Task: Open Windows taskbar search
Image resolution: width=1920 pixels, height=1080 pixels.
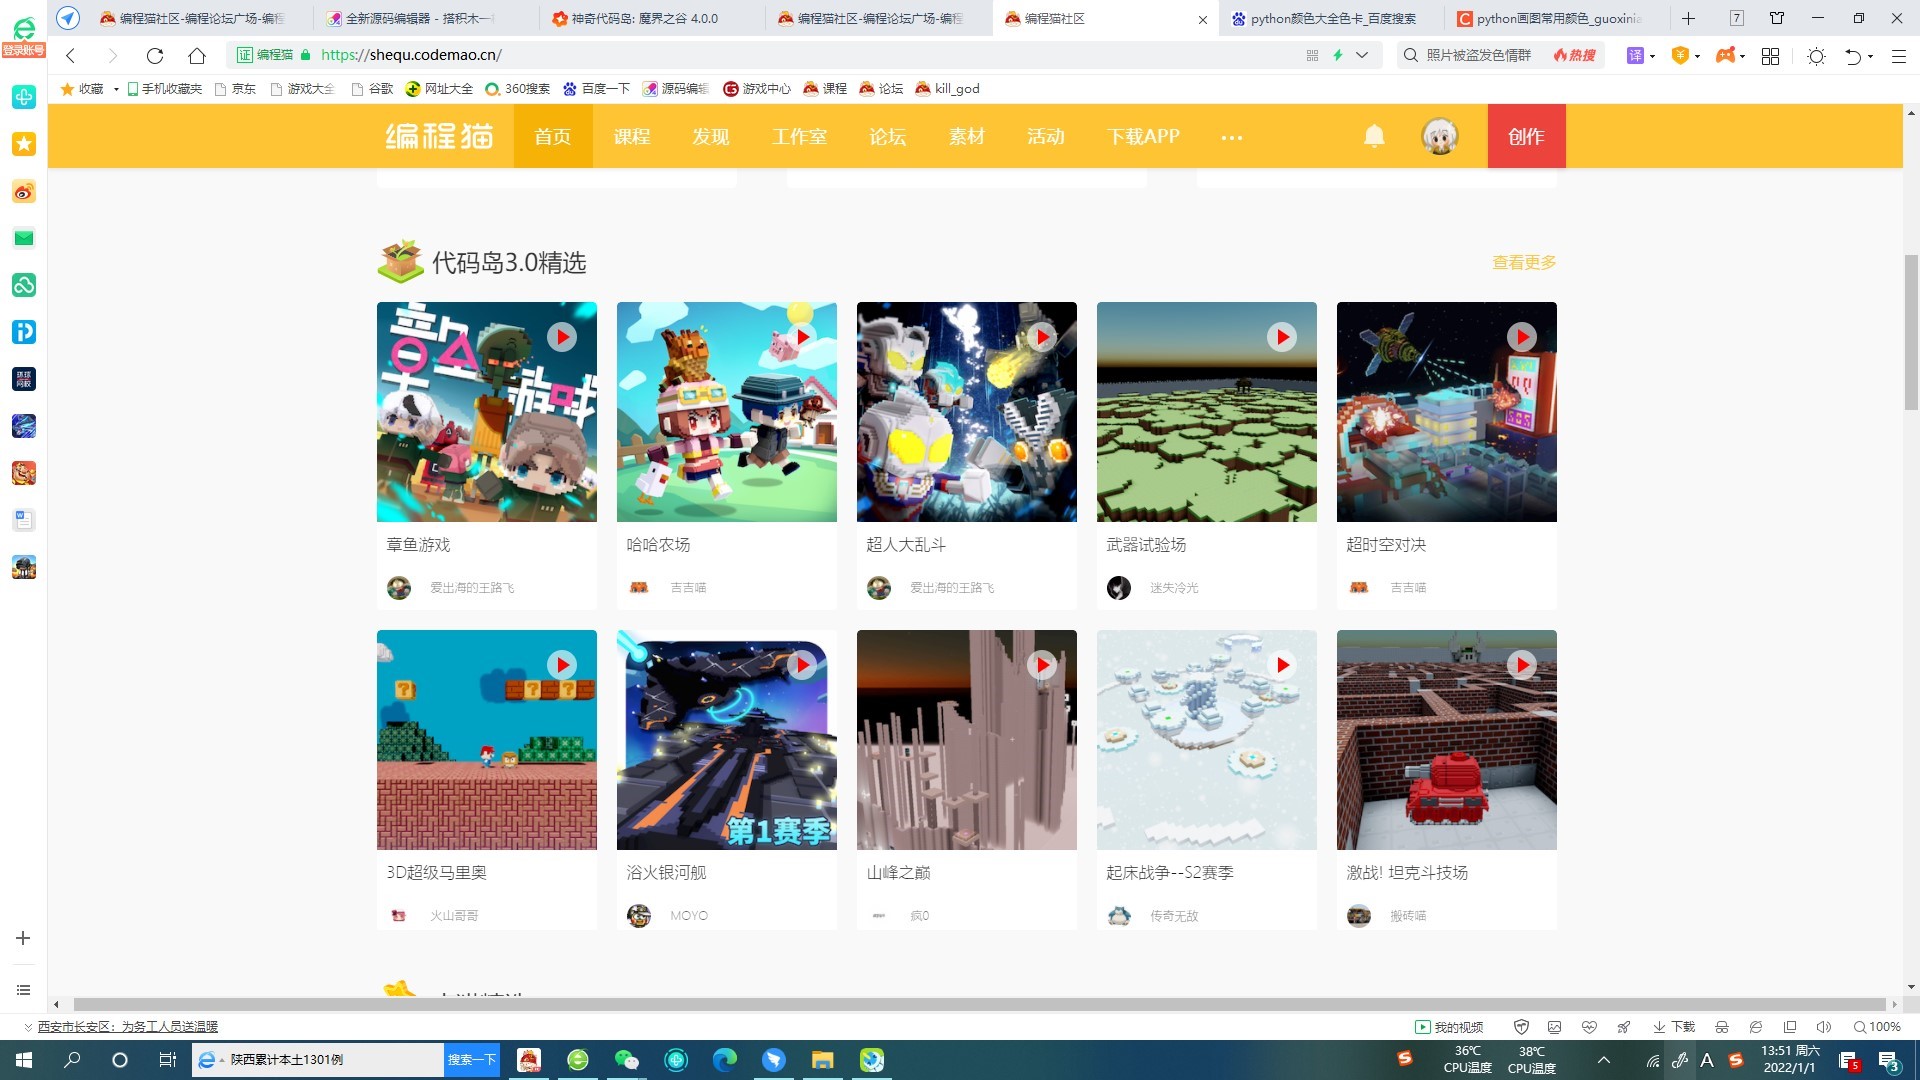Action: (x=72, y=1060)
